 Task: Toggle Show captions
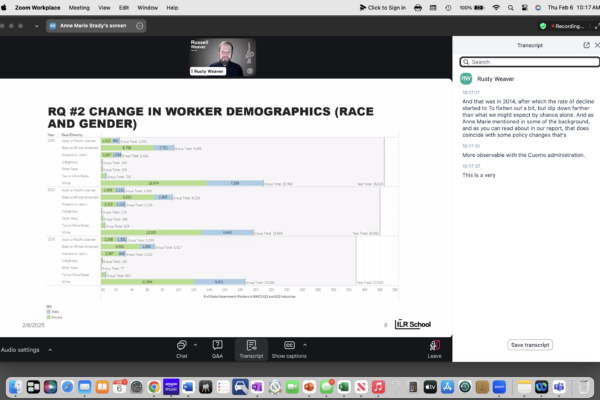[x=290, y=346]
